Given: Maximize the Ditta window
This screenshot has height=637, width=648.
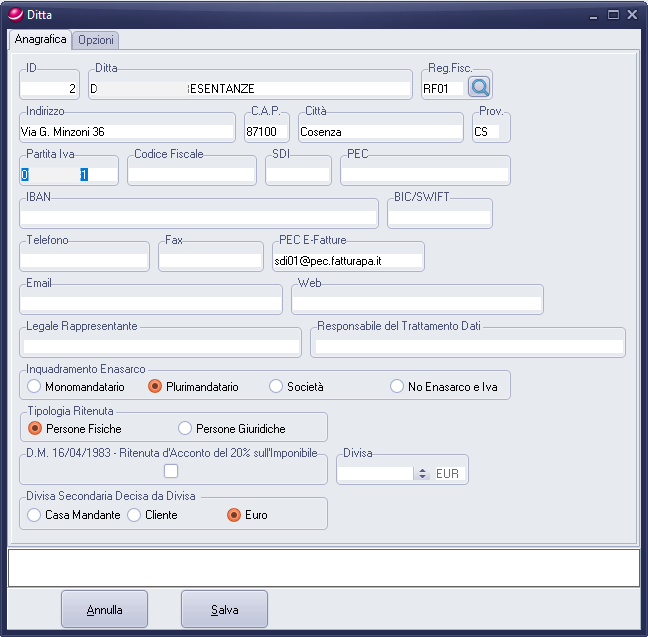Looking at the screenshot, I should pos(613,14).
